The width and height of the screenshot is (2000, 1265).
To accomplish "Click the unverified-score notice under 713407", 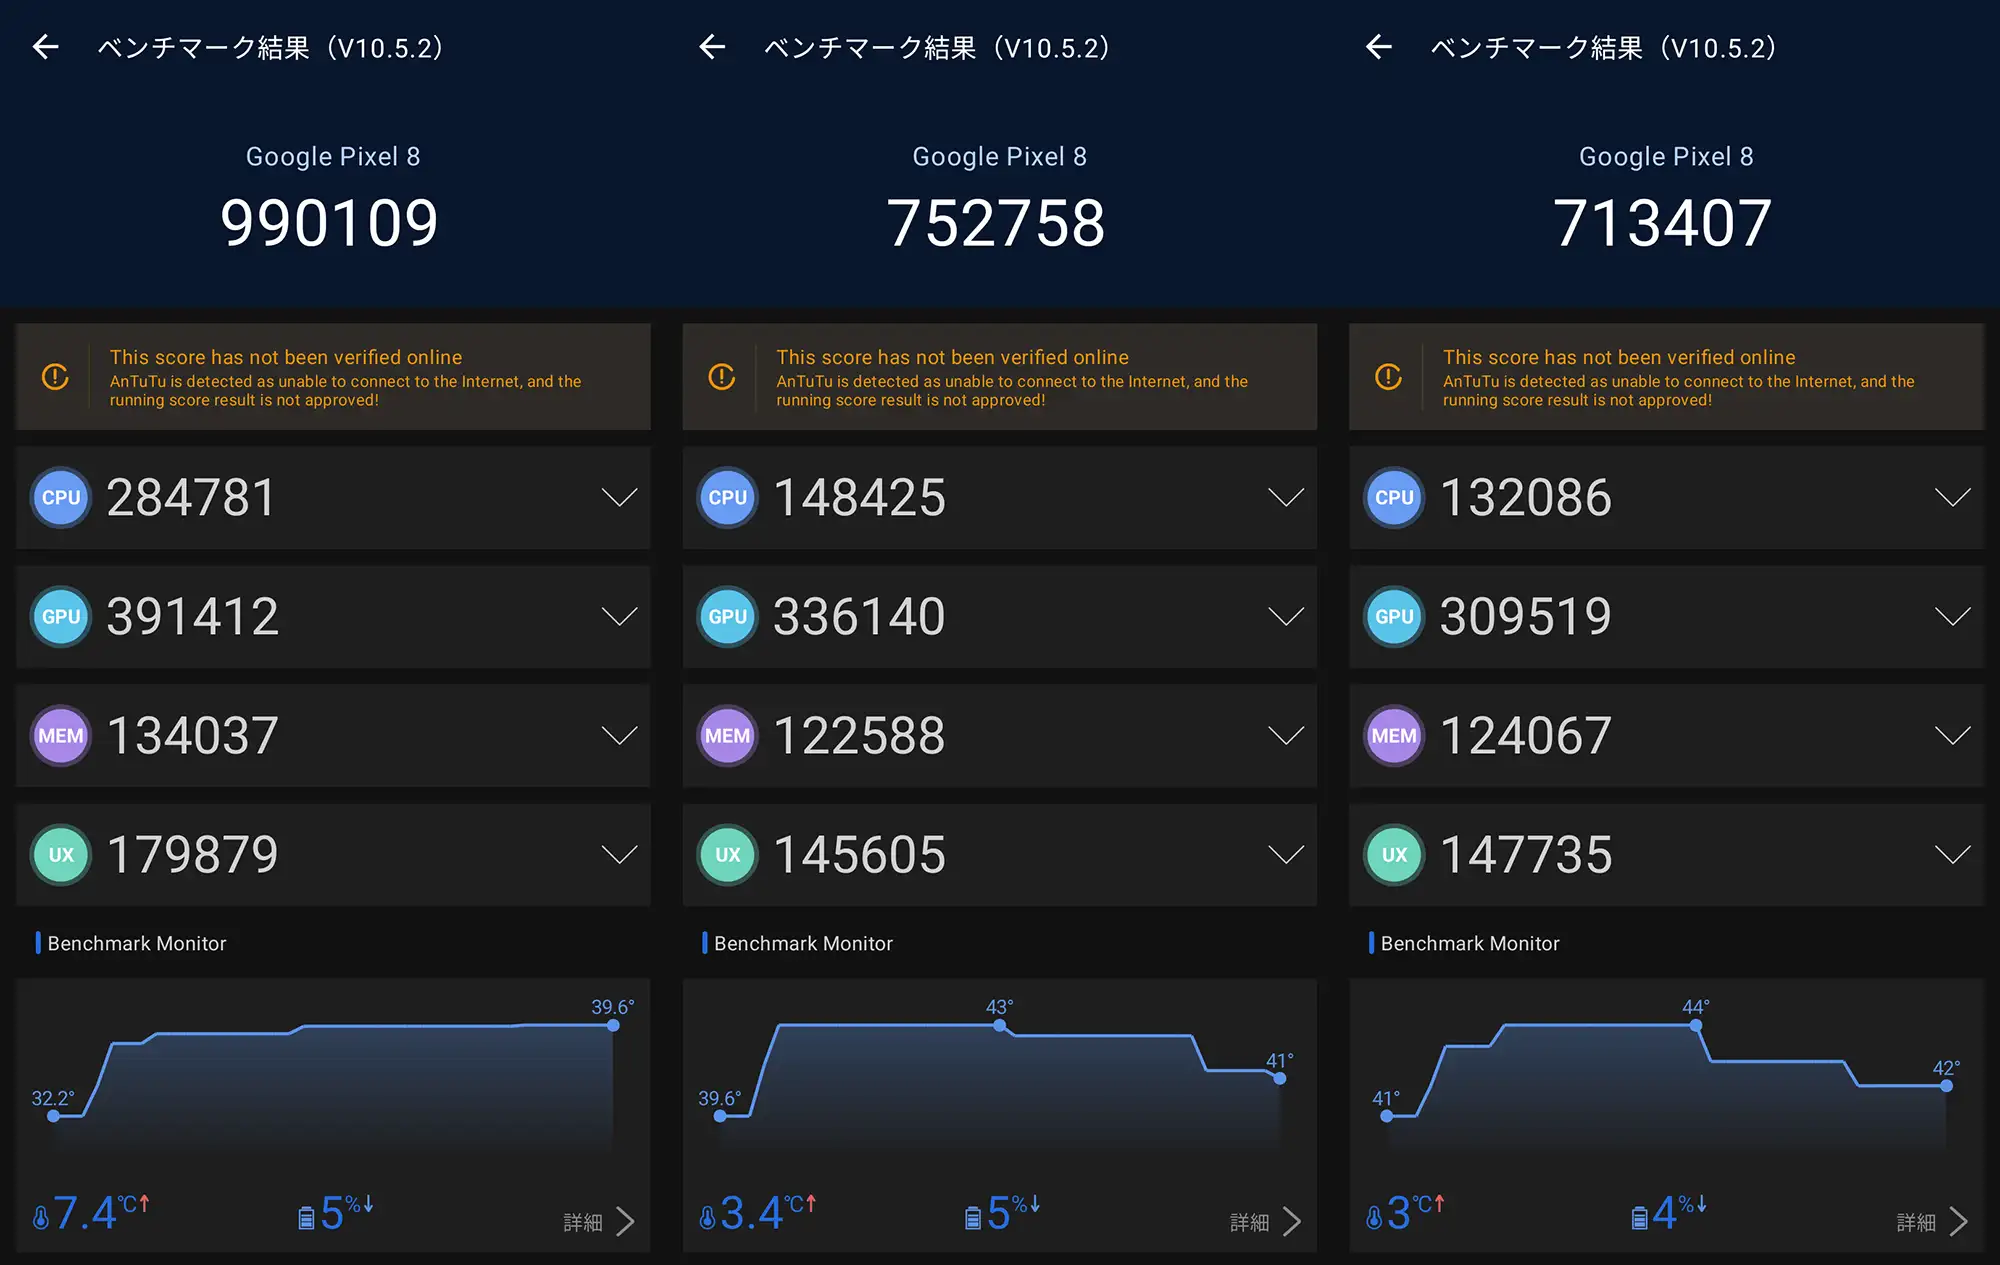I will point(1666,377).
